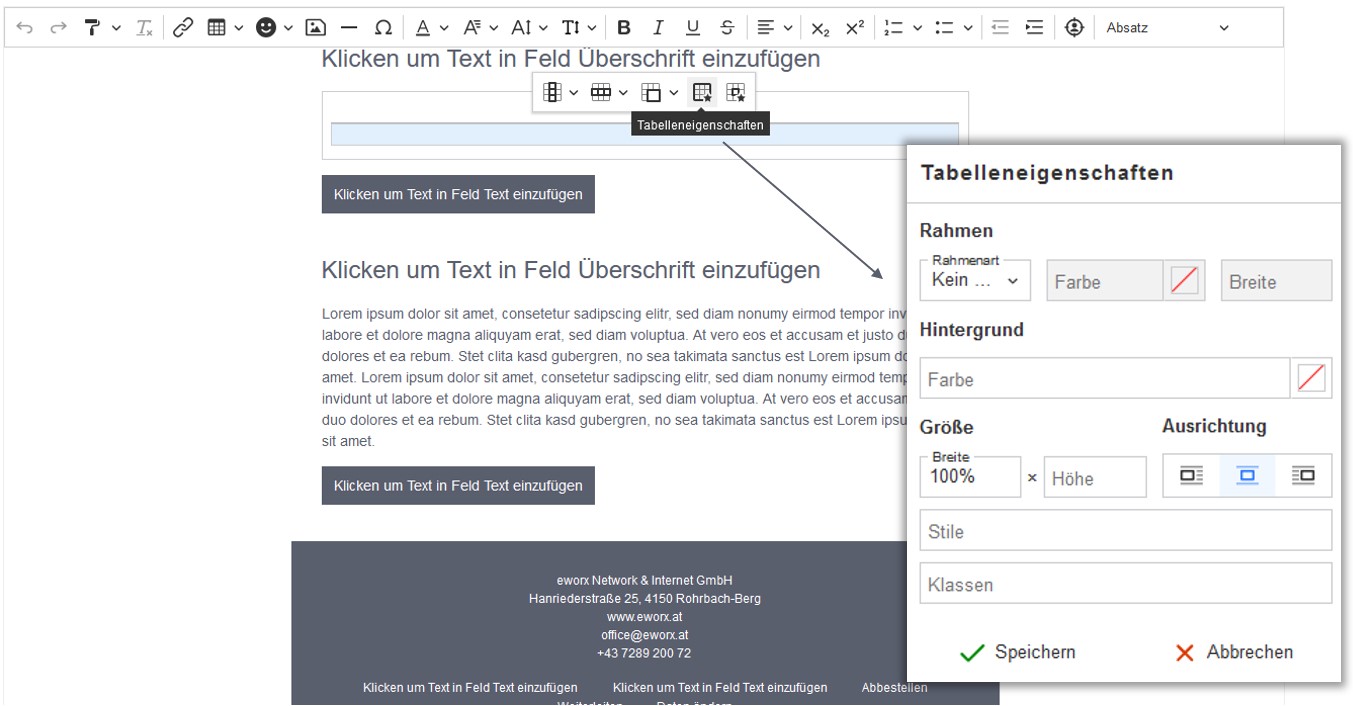Click the redo arrow in the toolbar

pos(58,28)
